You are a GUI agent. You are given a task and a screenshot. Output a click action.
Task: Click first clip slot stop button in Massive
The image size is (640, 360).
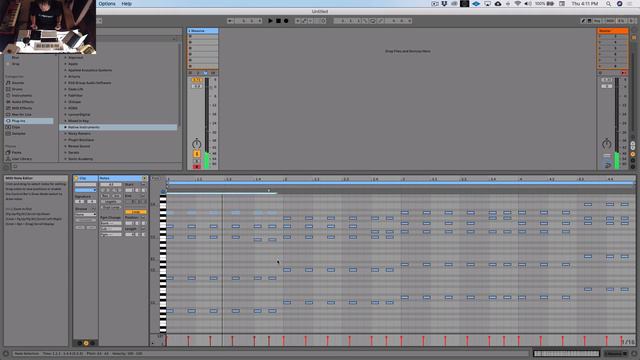pos(190,37)
